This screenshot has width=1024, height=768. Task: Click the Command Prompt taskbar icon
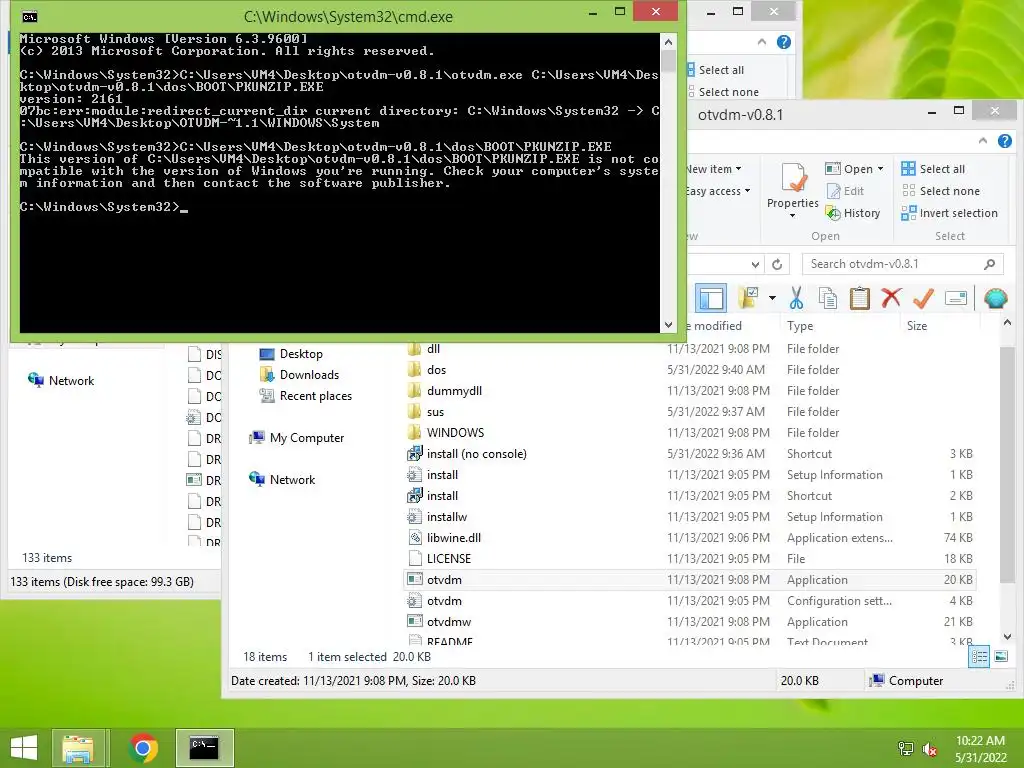pos(204,748)
